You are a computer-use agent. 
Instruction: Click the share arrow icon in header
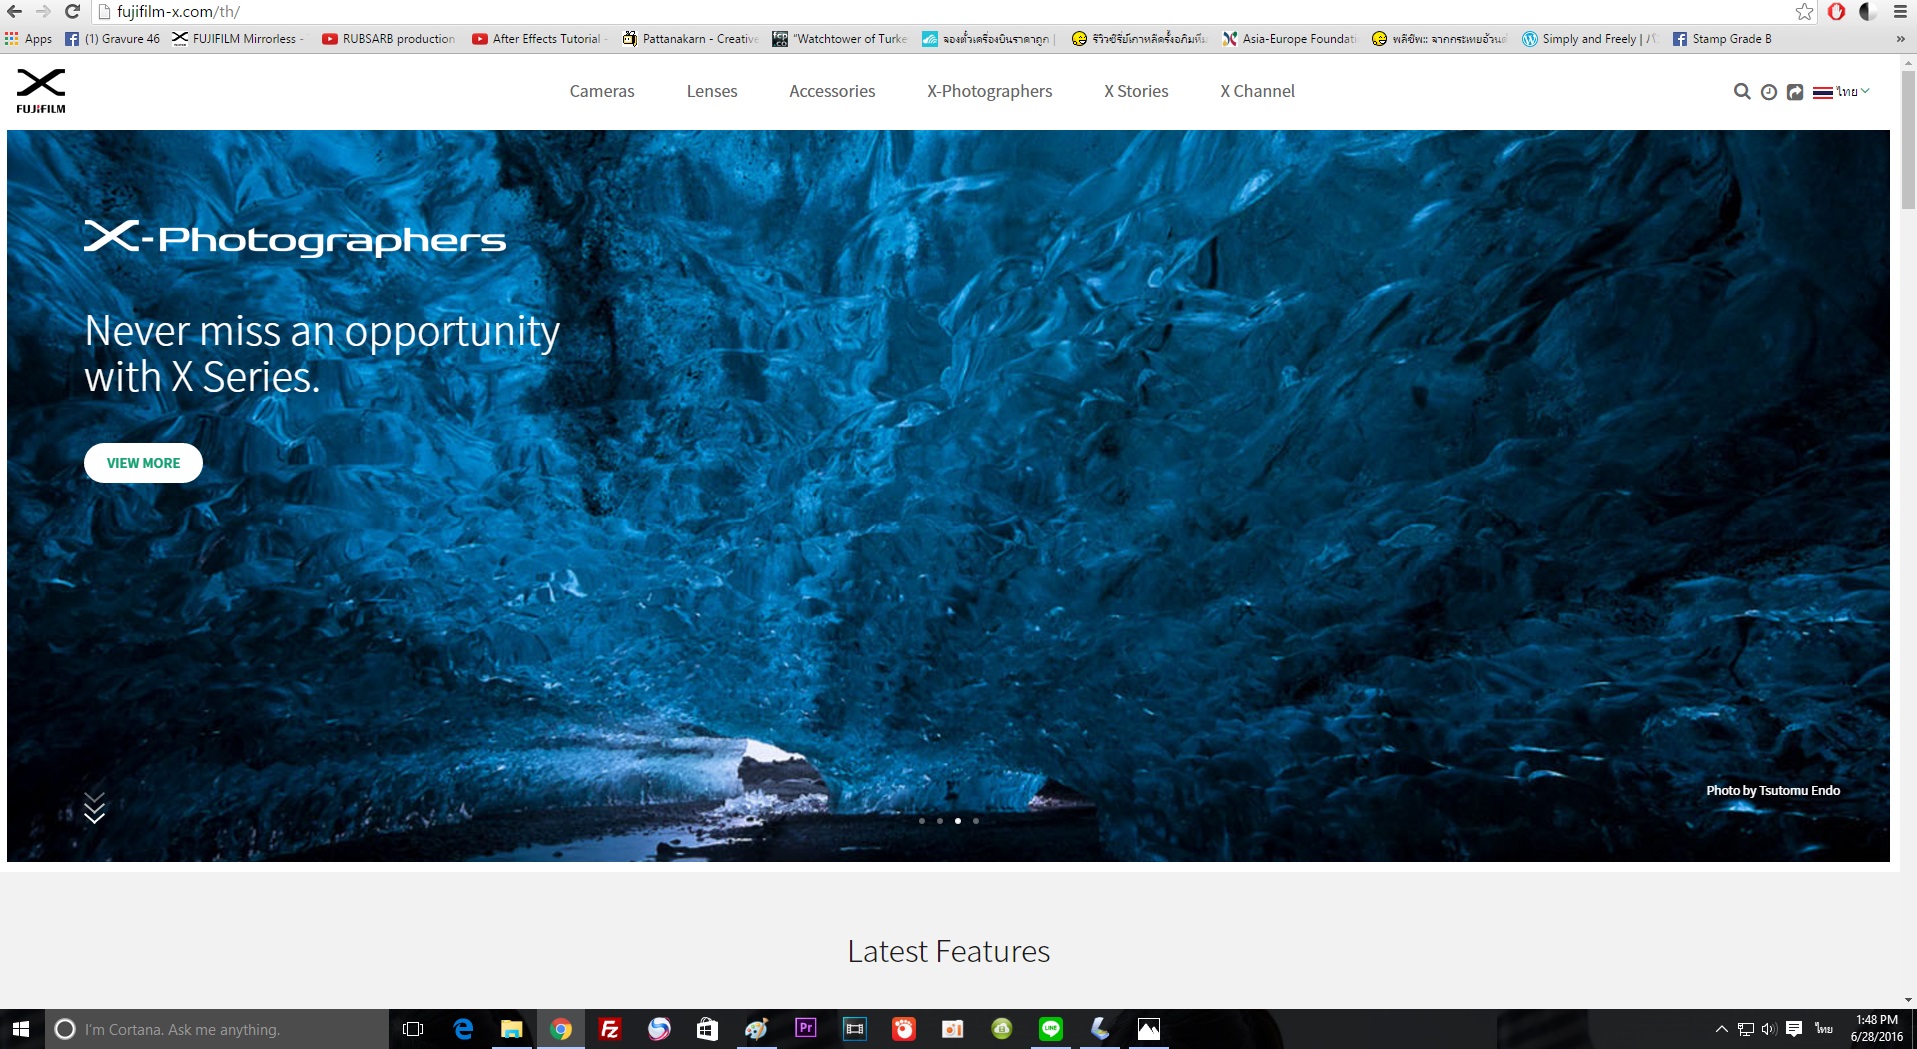tap(1795, 92)
